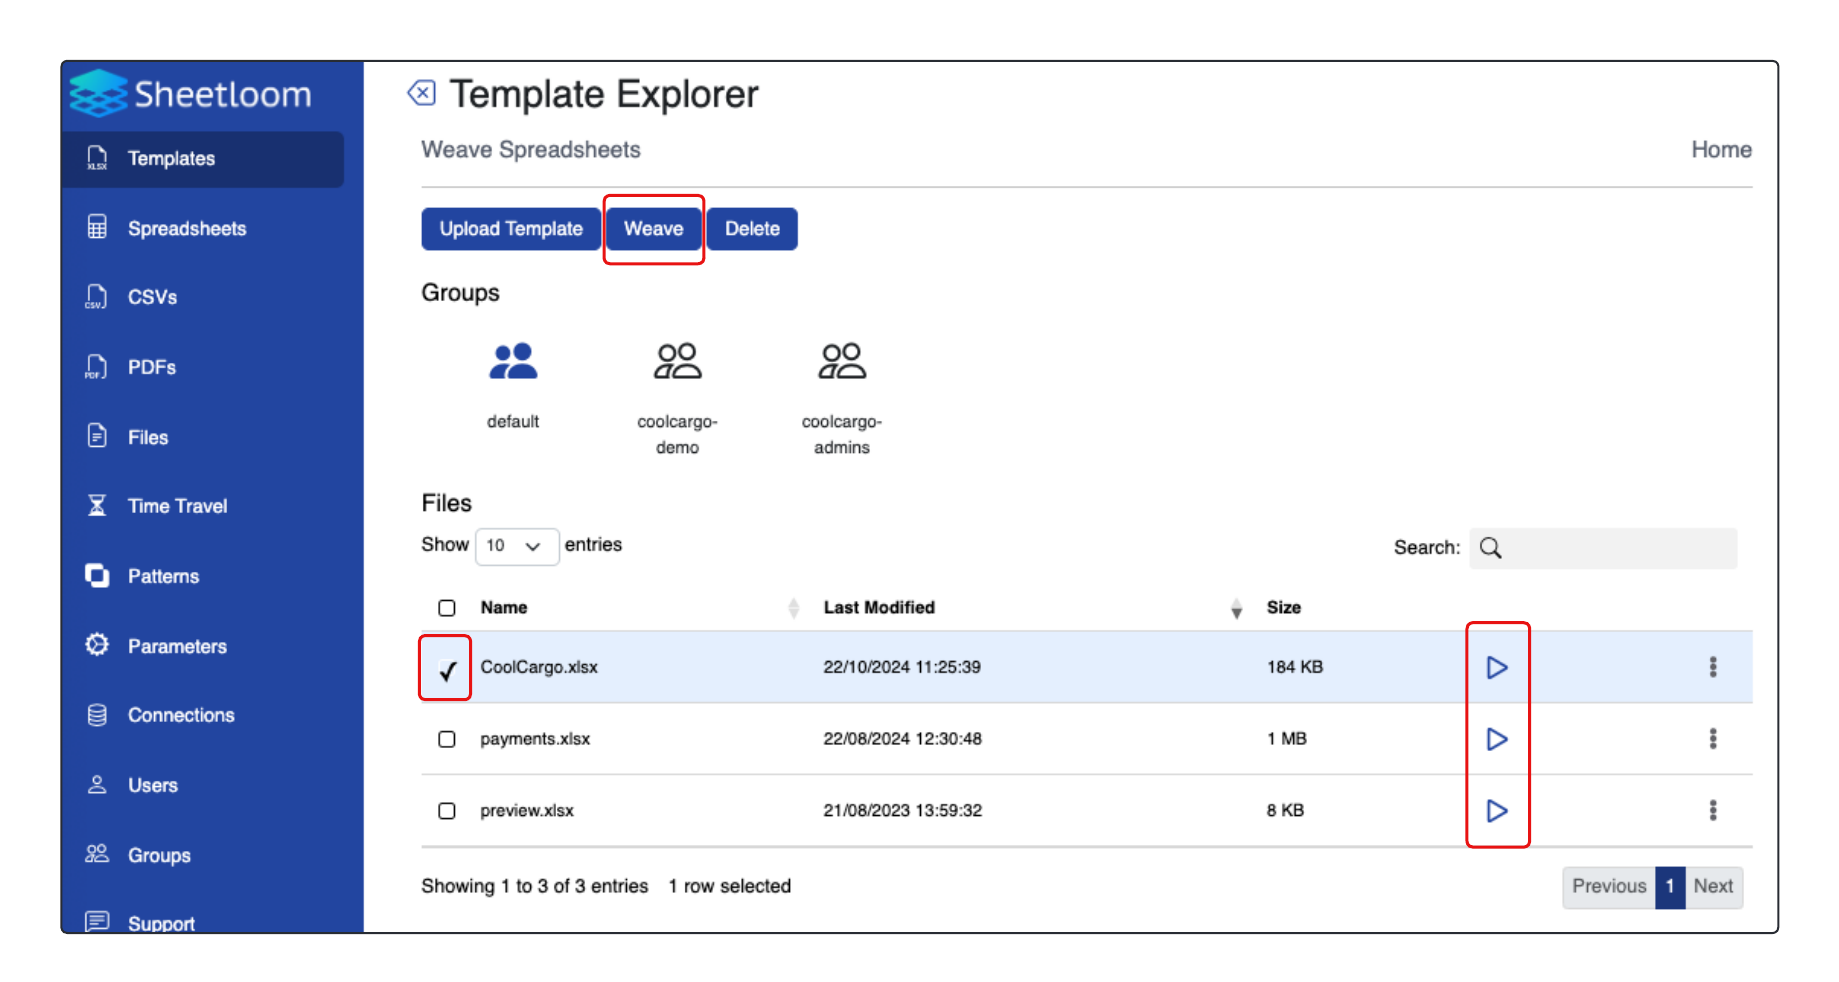Open the Show entries count dropdown
The image size is (1839, 982).
(x=516, y=546)
